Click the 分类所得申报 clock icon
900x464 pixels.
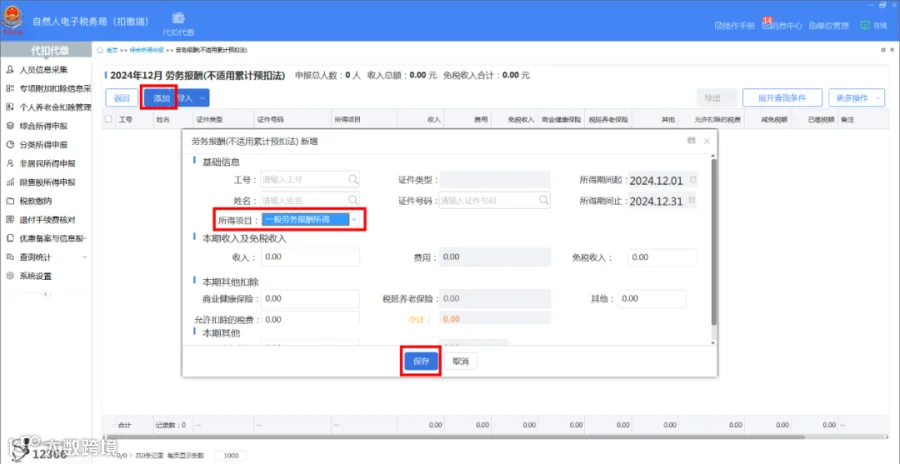(10, 145)
